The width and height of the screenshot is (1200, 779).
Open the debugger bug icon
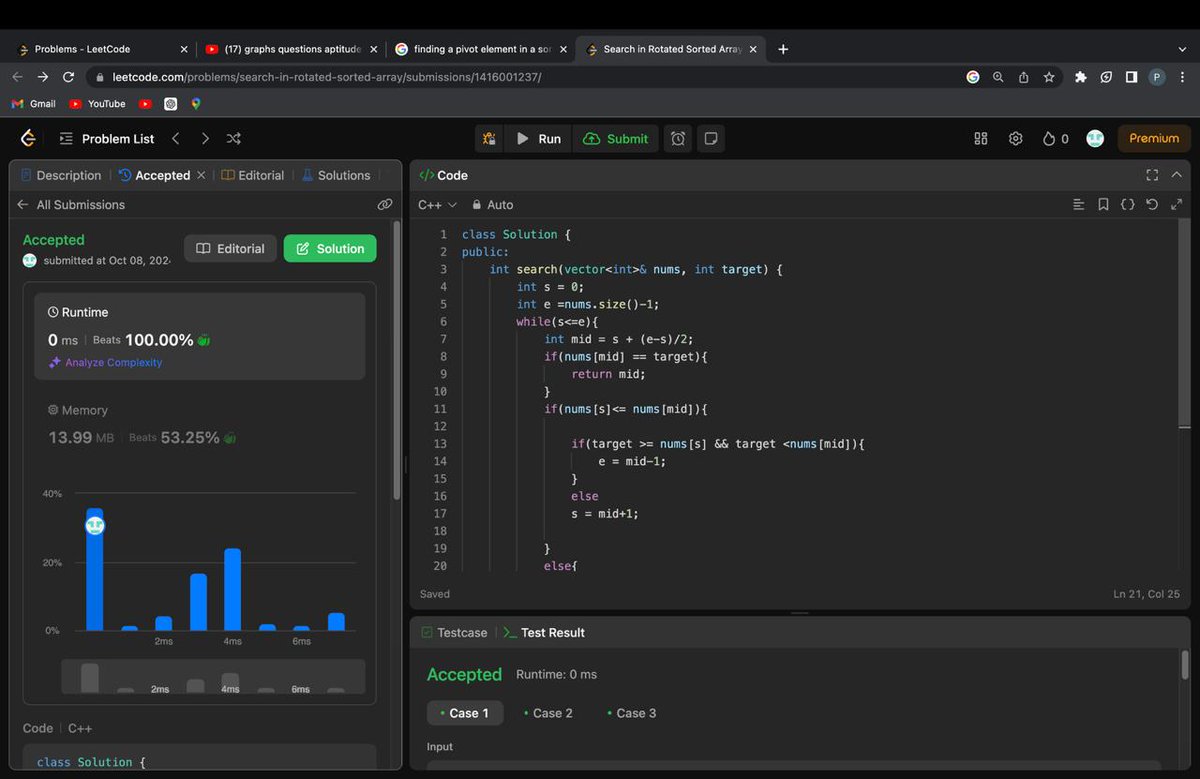489,139
